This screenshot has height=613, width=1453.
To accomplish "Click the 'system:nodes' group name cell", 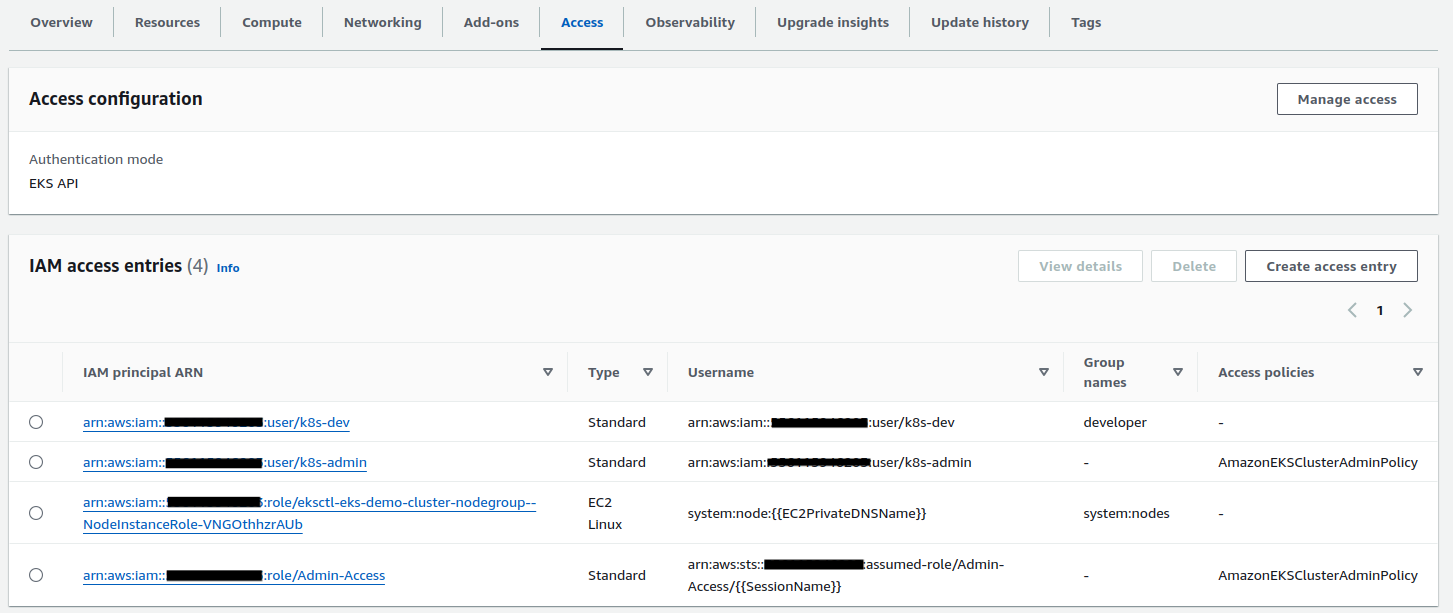I will pos(1126,513).
